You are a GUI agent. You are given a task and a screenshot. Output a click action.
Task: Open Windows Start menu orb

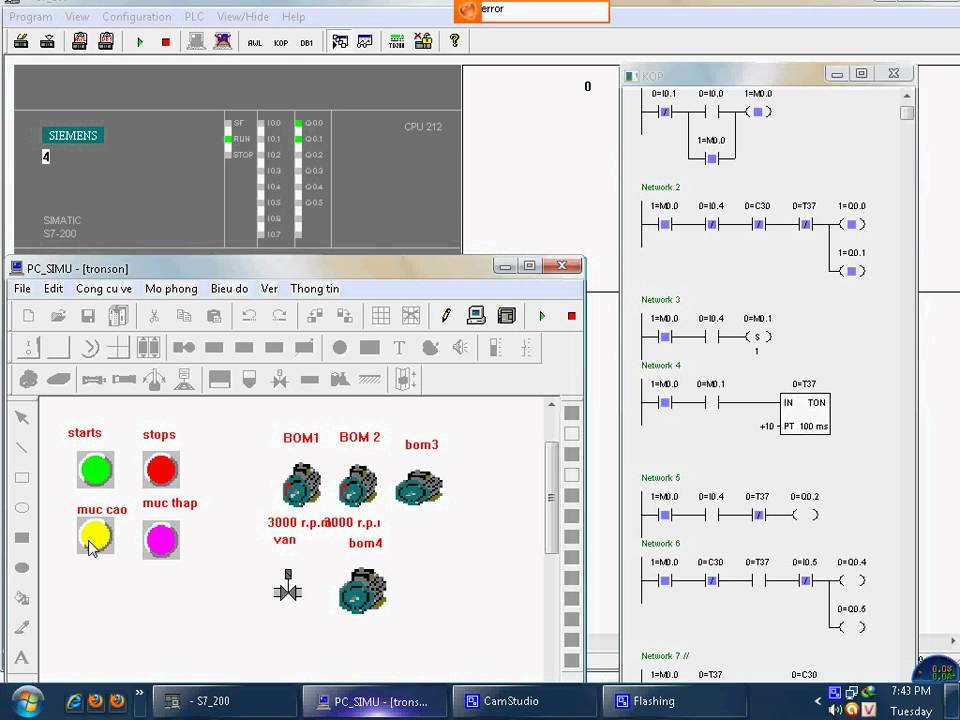point(26,702)
